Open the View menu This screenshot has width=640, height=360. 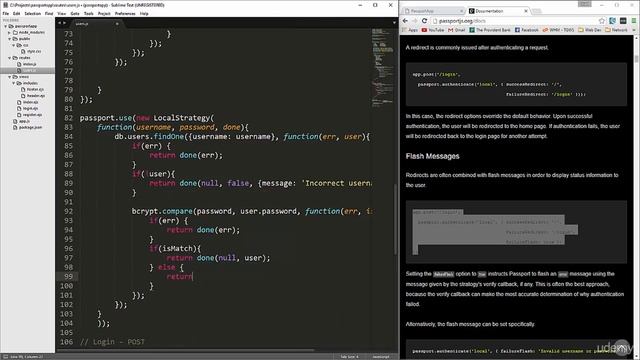click(x=62, y=13)
